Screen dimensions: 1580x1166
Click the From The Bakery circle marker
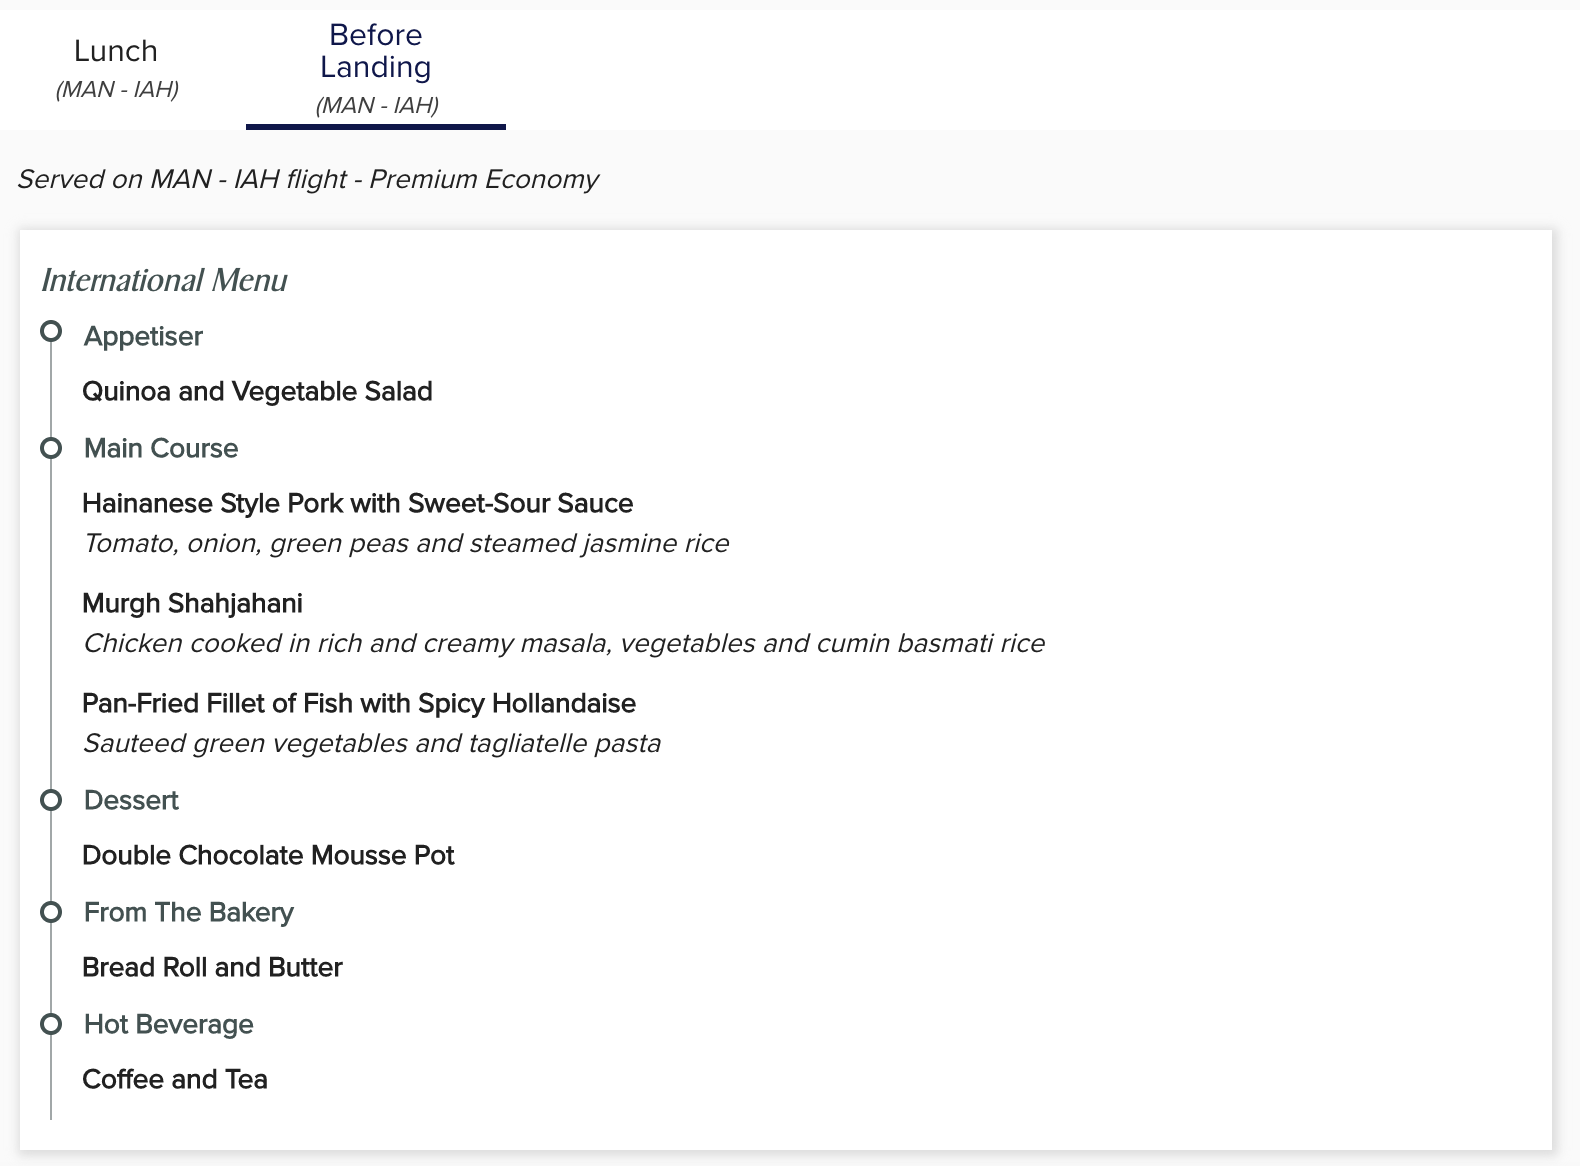[51, 912]
